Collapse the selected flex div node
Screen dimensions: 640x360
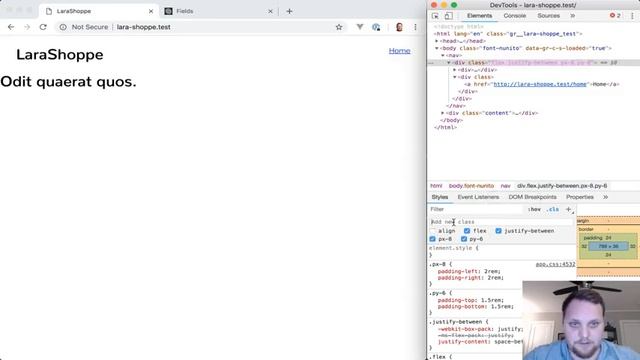coord(449,63)
